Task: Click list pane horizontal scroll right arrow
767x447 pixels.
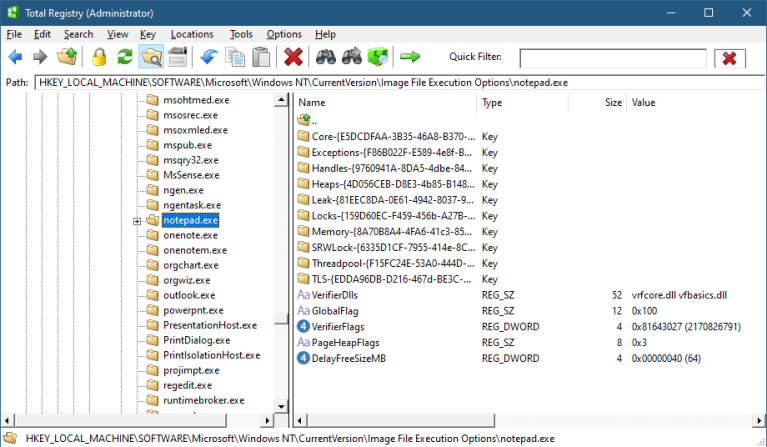Action: [x=759, y=420]
